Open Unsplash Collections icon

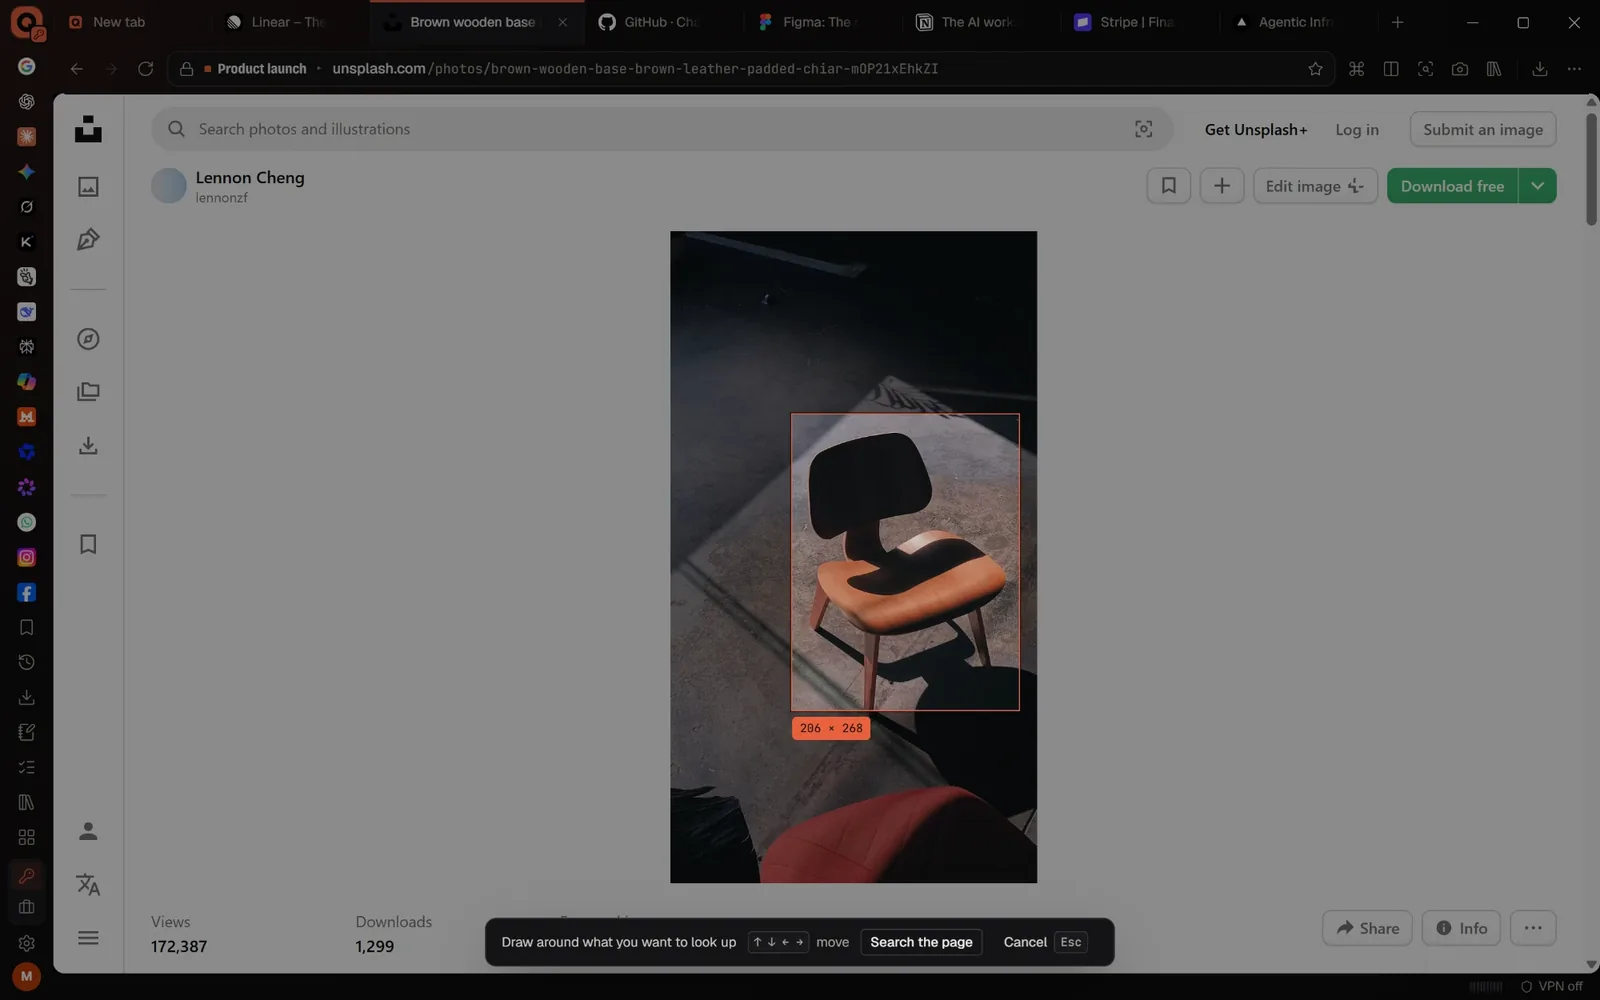click(88, 392)
